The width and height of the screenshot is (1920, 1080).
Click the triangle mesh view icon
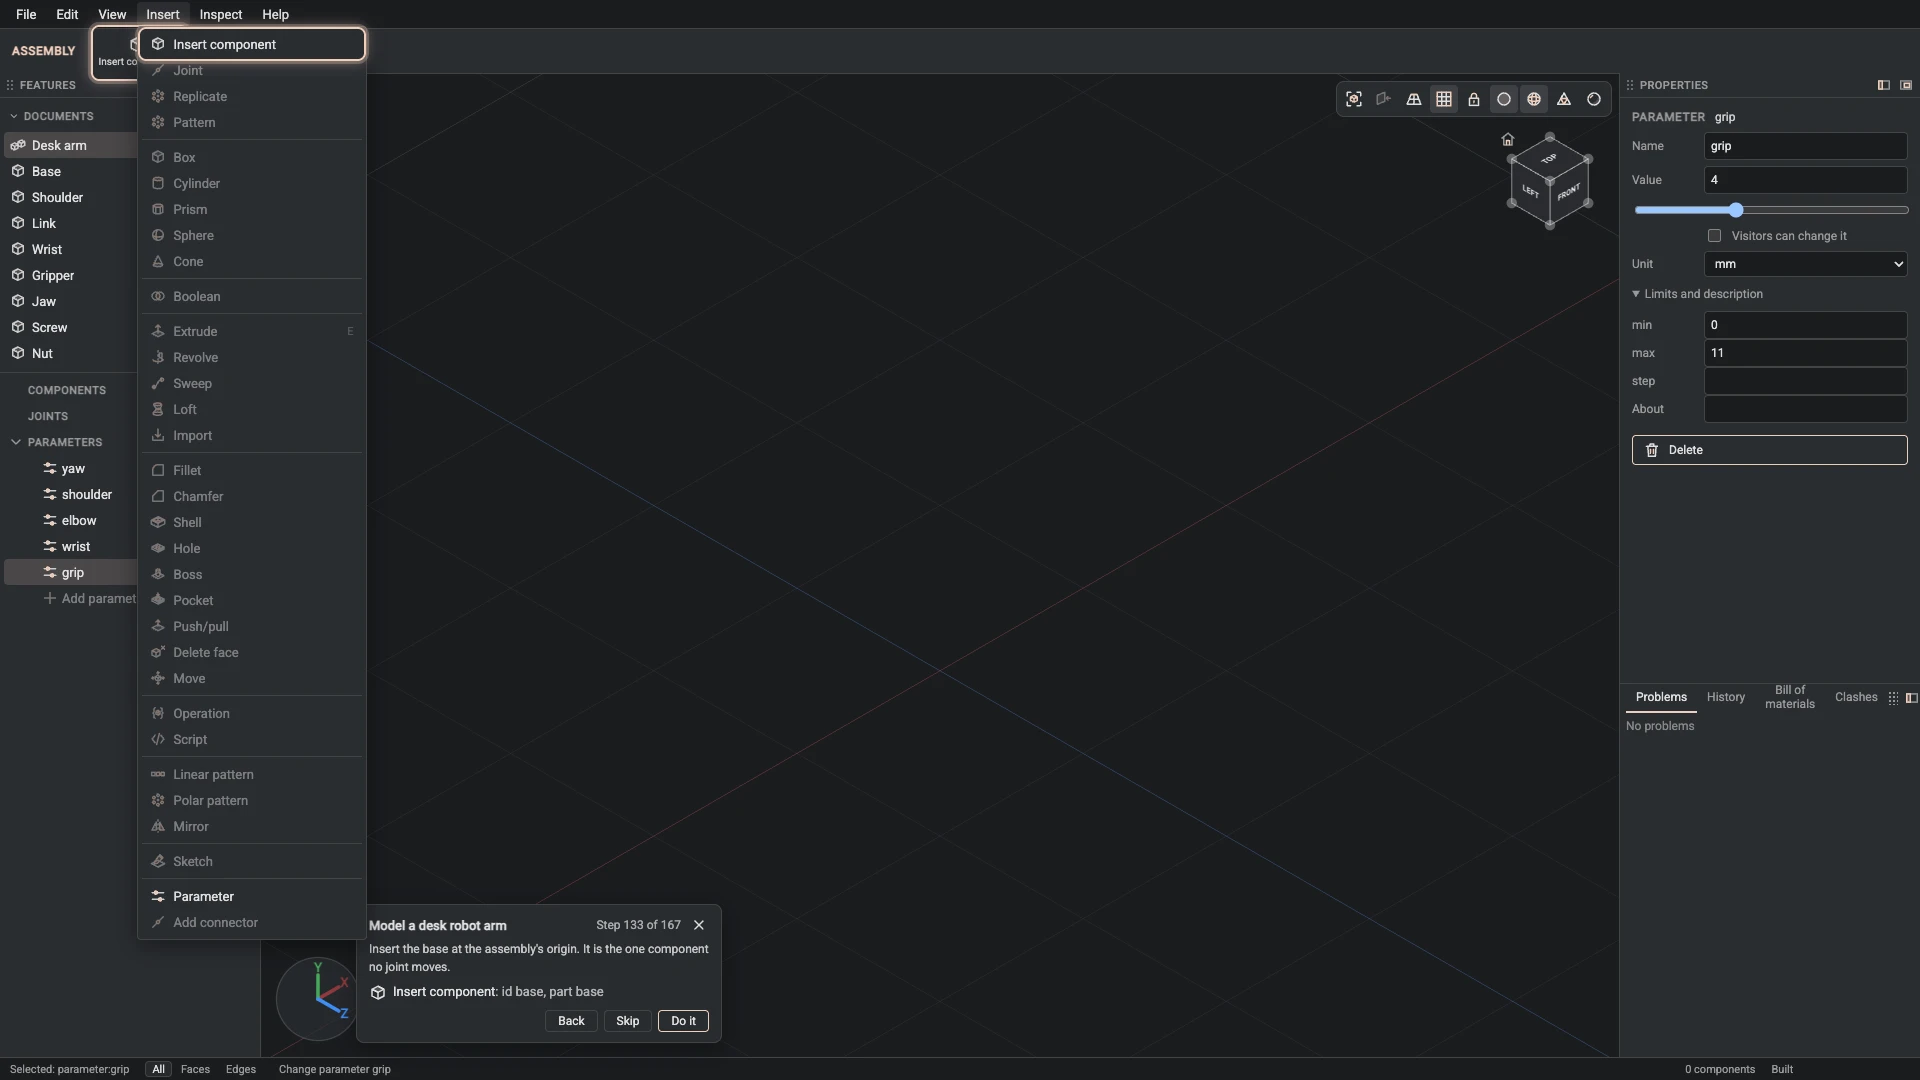click(1564, 99)
